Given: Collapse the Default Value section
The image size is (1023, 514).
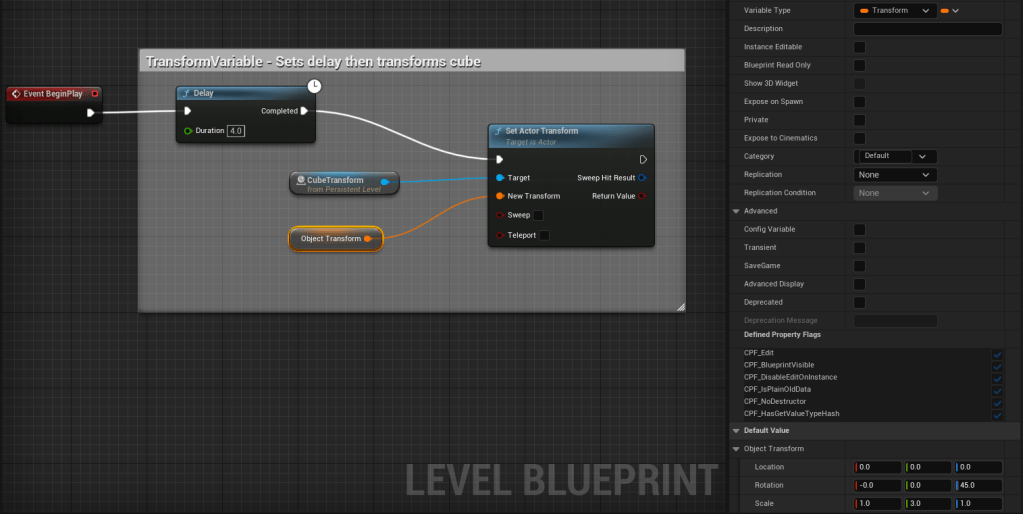Looking at the screenshot, I should click(x=737, y=430).
